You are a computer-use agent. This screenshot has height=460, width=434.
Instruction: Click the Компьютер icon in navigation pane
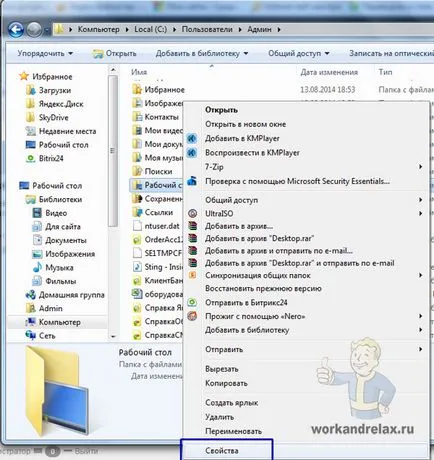tap(31, 322)
